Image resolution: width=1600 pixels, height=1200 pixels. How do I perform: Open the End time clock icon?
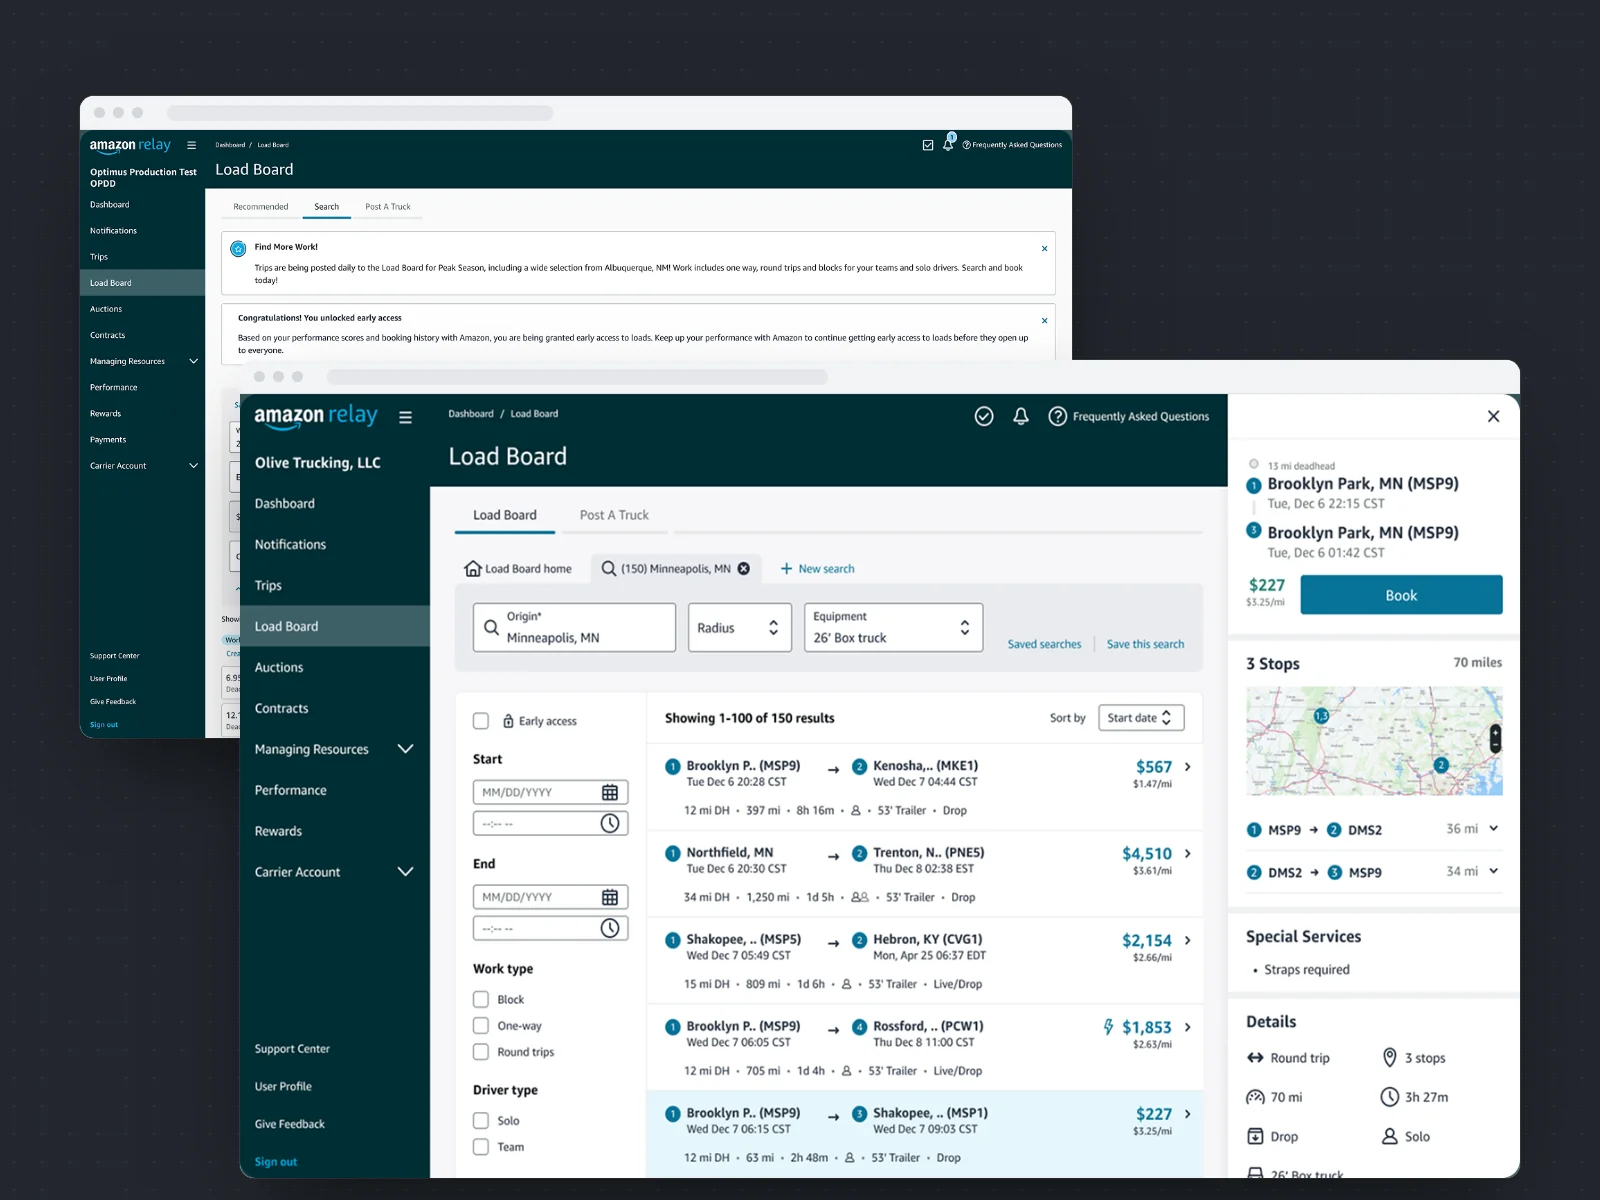[x=610, y=928]
